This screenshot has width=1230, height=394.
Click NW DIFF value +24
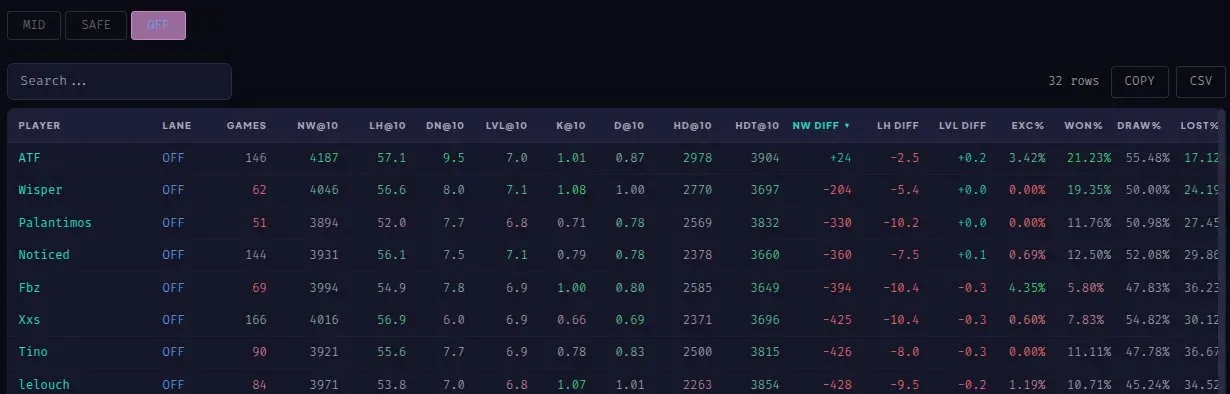click(x=840, y=158)
